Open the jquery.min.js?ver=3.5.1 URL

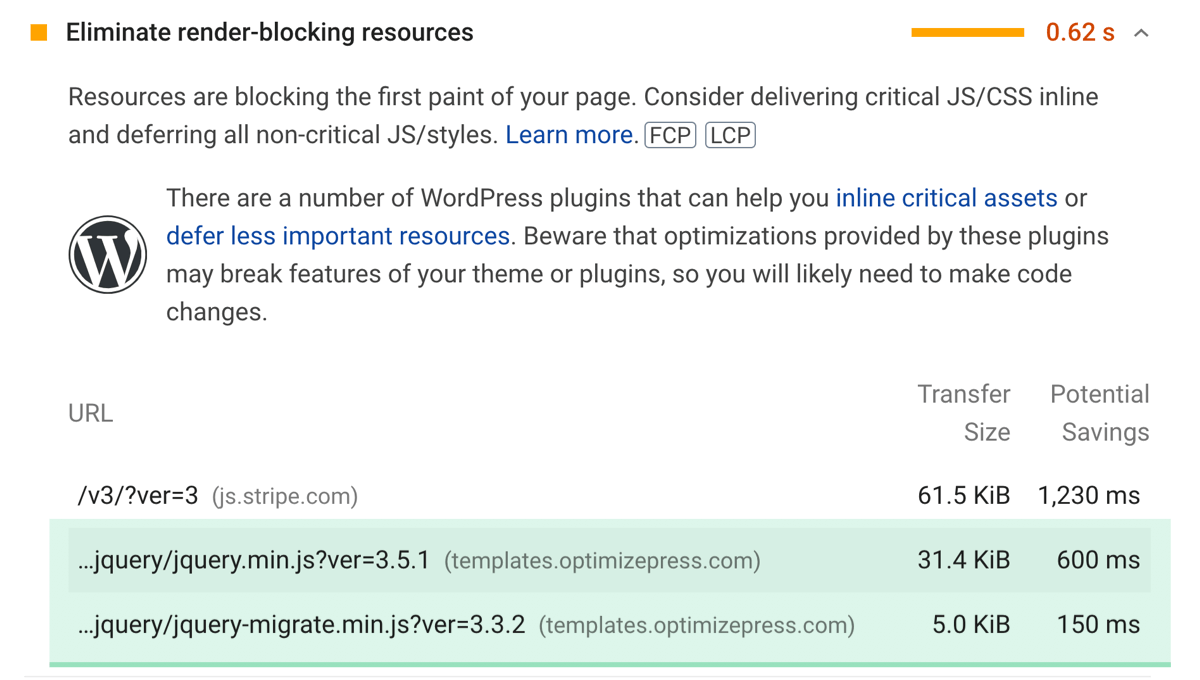point(253,560)
